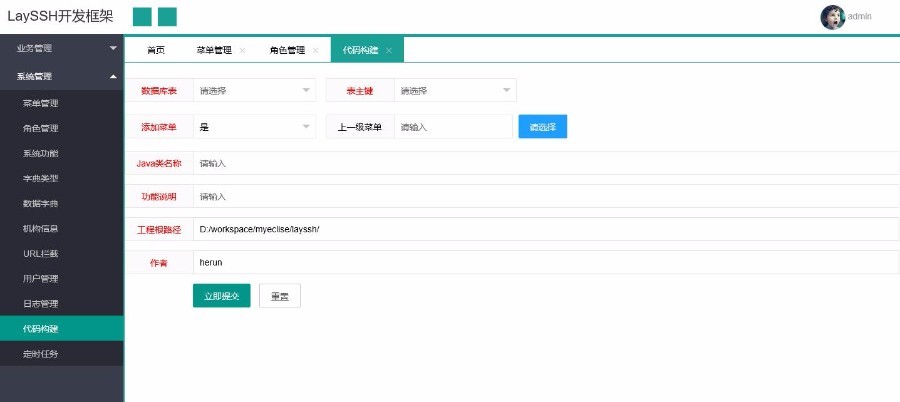The height and width of the screenshot is (402, 900).
Task: Click the blue 请选择 button
Action: pos(542,127)
